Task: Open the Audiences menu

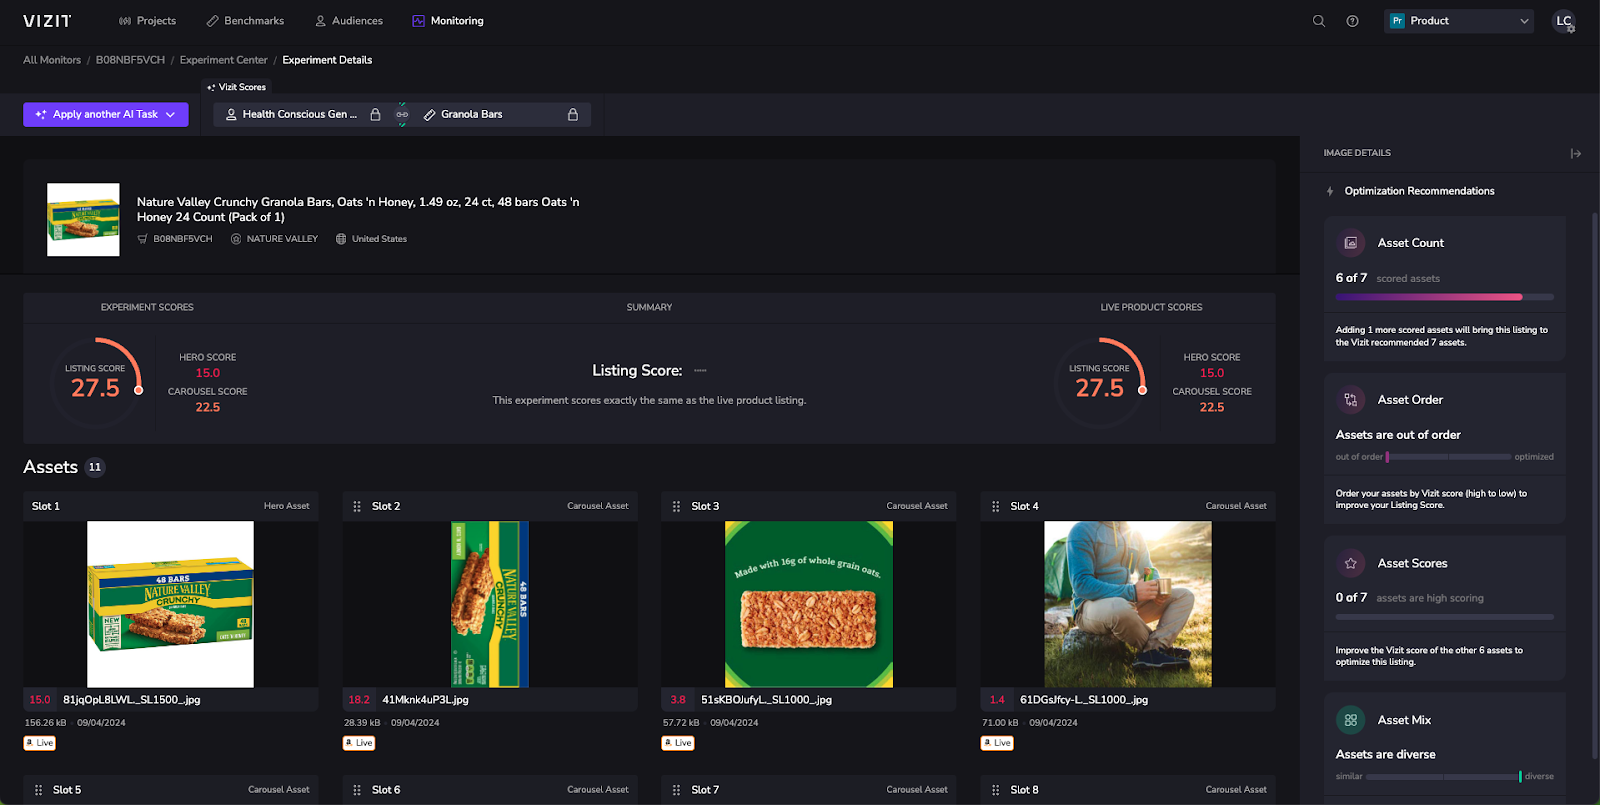Action: pos(349,21)
